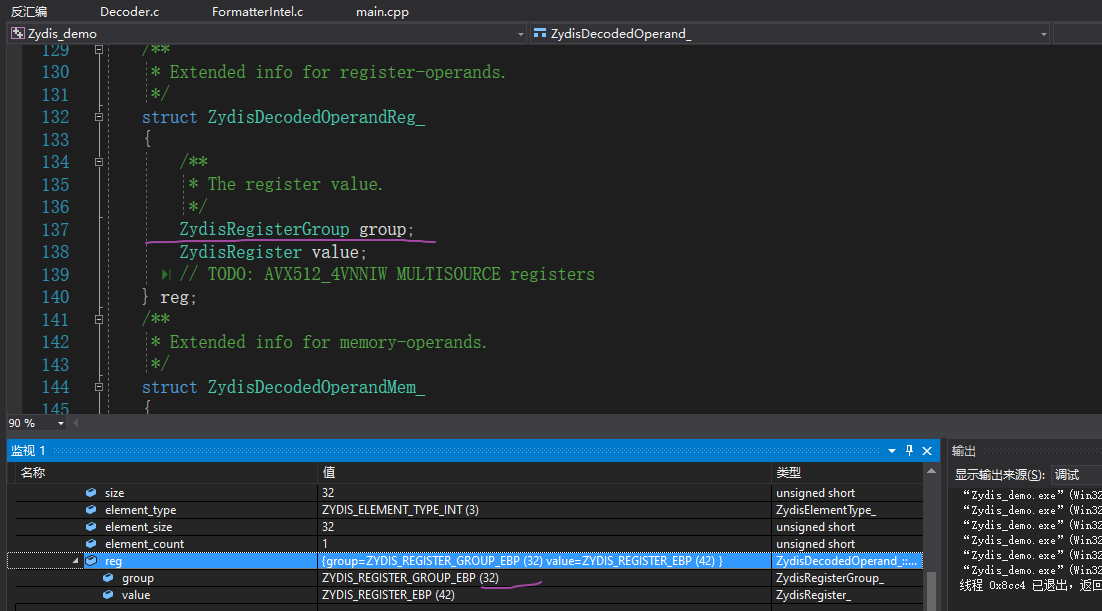Click type ZydisRegister_ cell
The width and height of the screenshot is (1102, 611).
813,595
